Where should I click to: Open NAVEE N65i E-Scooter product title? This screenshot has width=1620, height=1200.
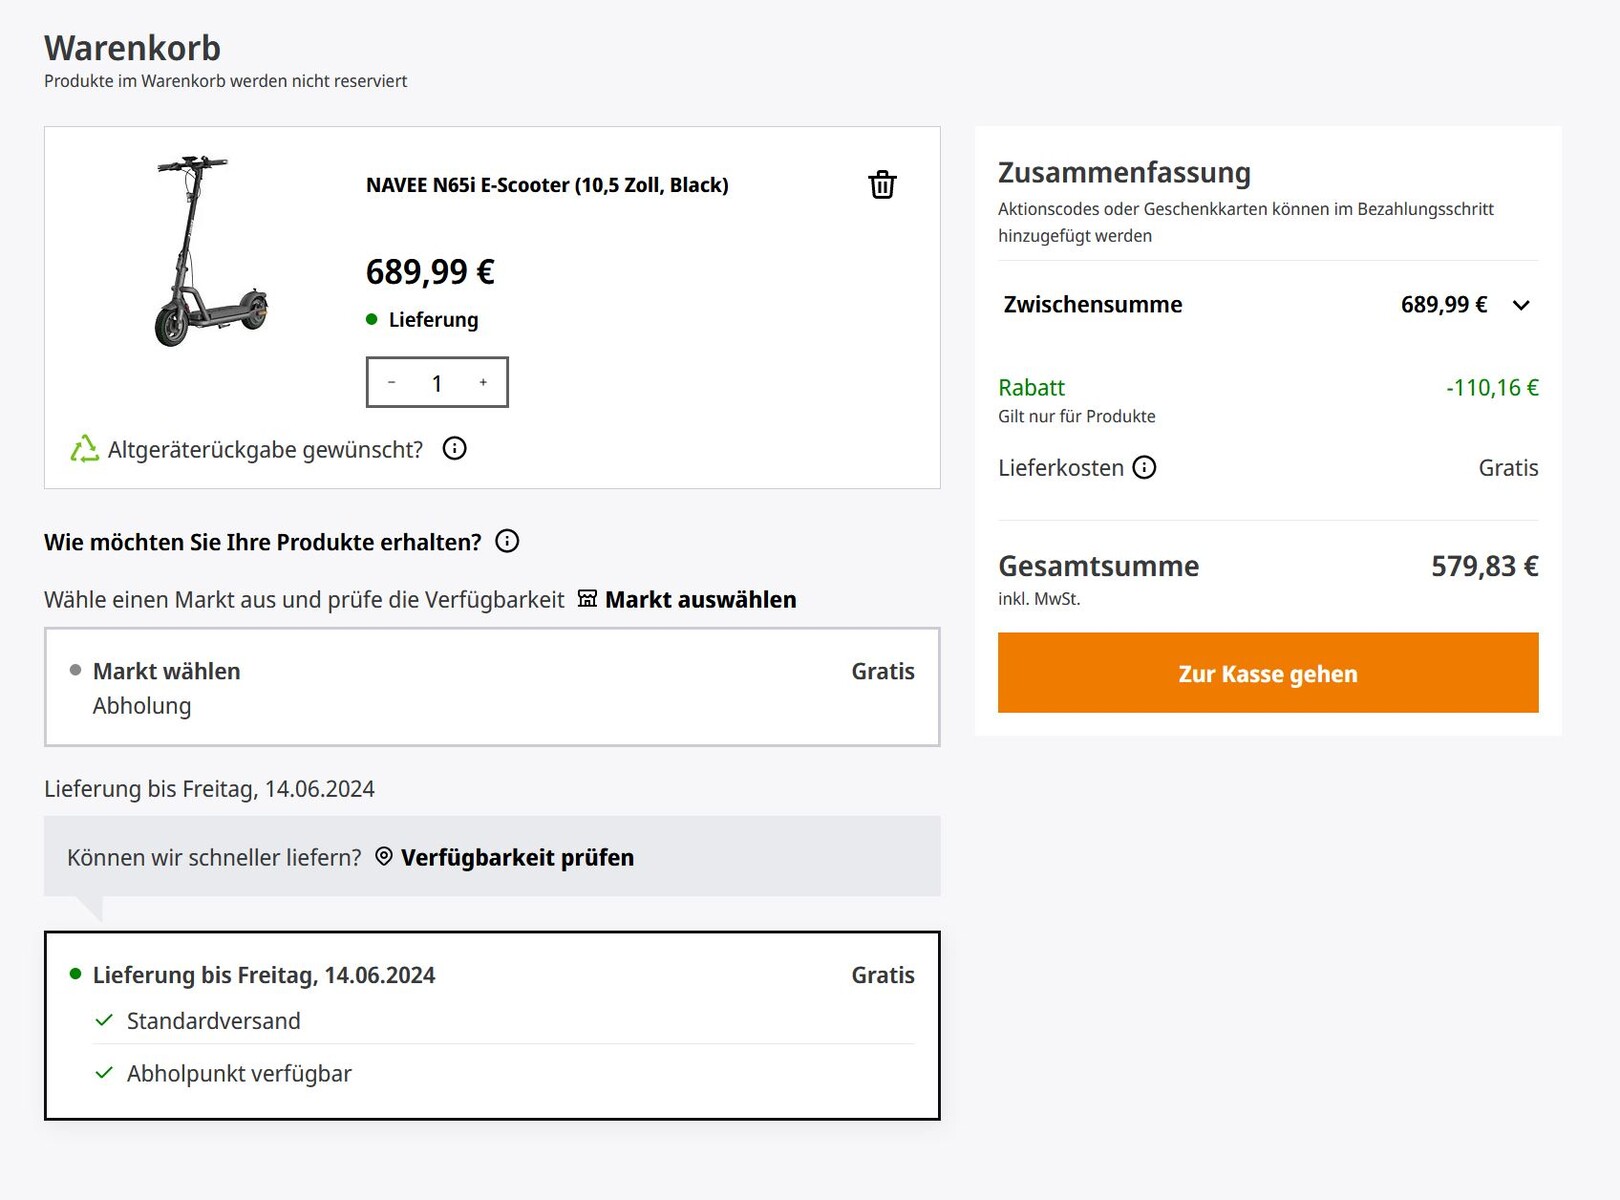(x=547, y=185)
